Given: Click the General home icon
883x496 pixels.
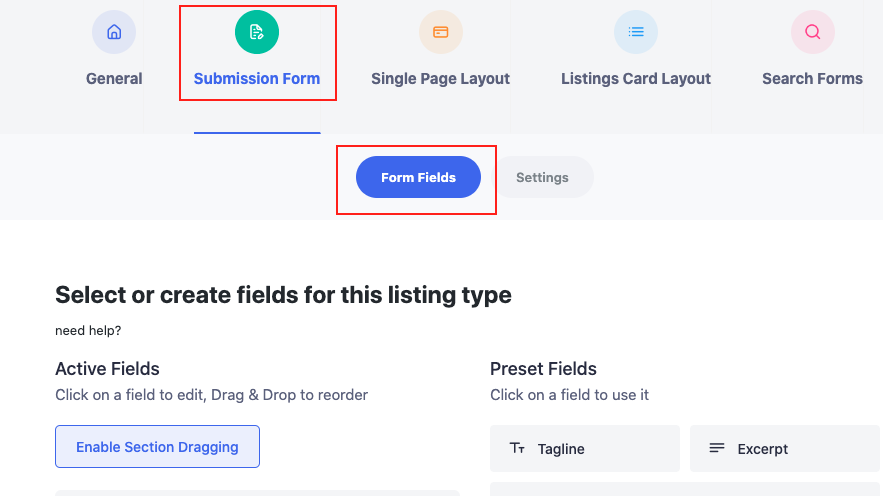Looking at the screenshot, I should coord(114,32).
